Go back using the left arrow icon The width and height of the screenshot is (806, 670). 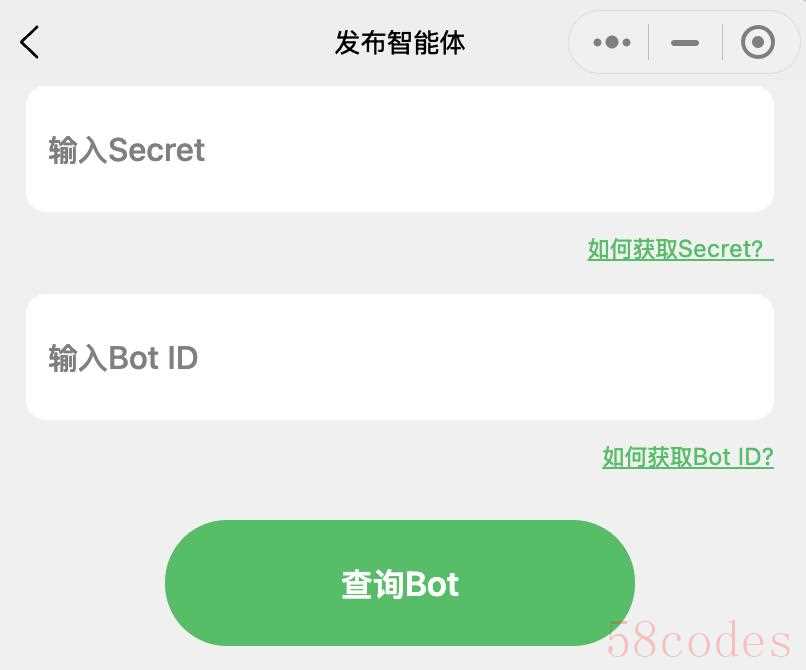[29, 42]
